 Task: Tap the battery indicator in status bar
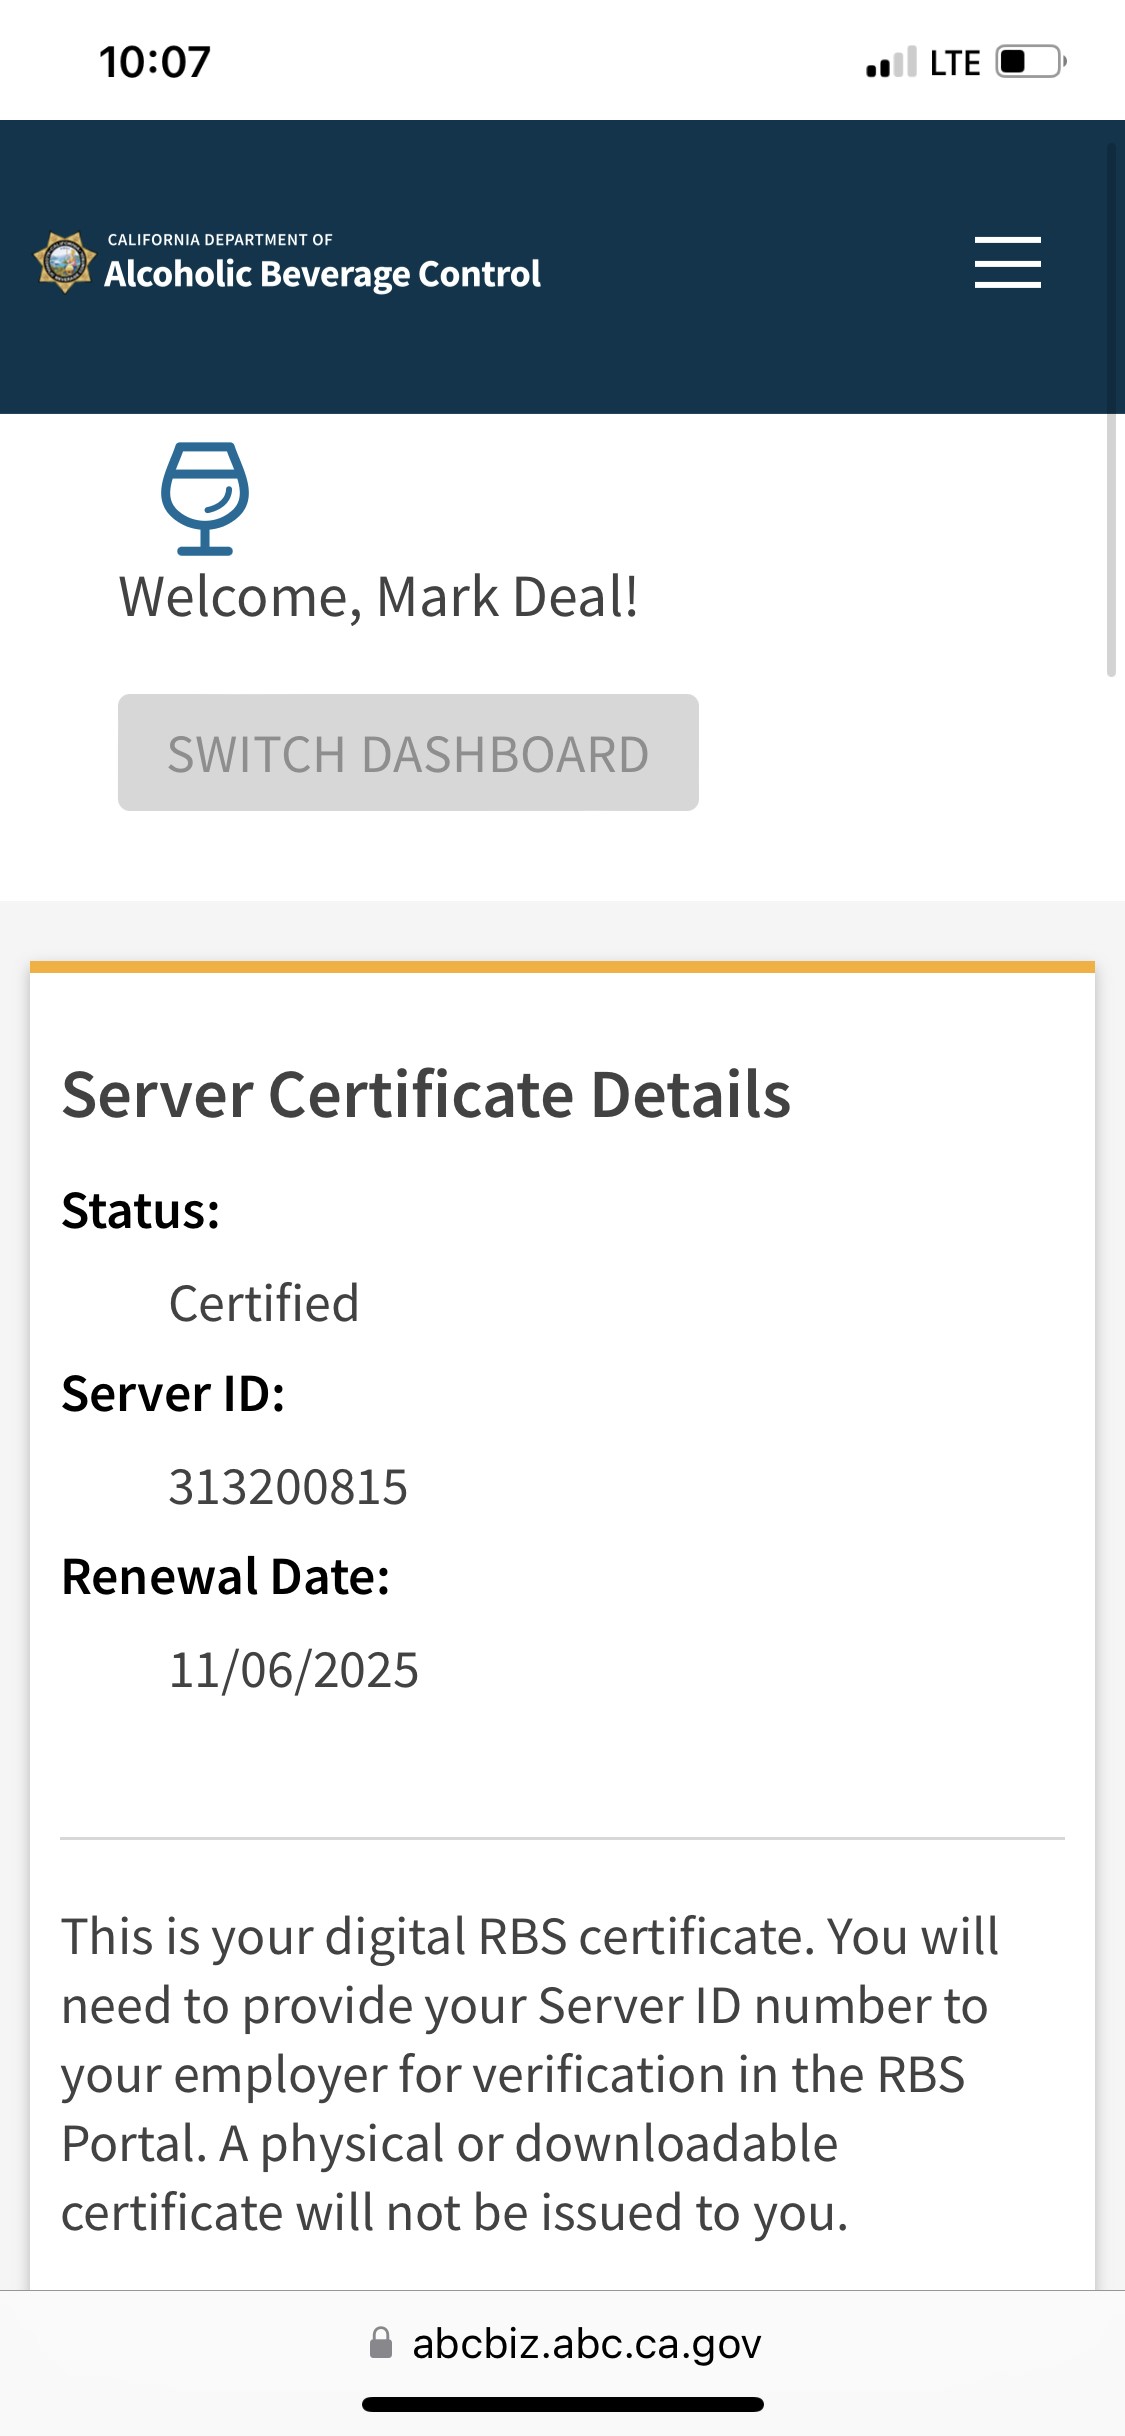[x=1030, y=62]
